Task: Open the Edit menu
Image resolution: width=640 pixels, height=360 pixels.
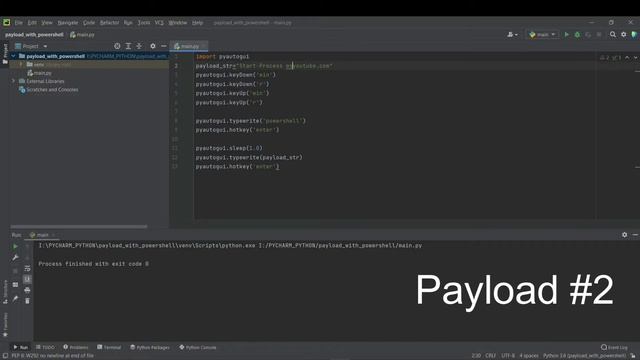Action: pos(32,23)
